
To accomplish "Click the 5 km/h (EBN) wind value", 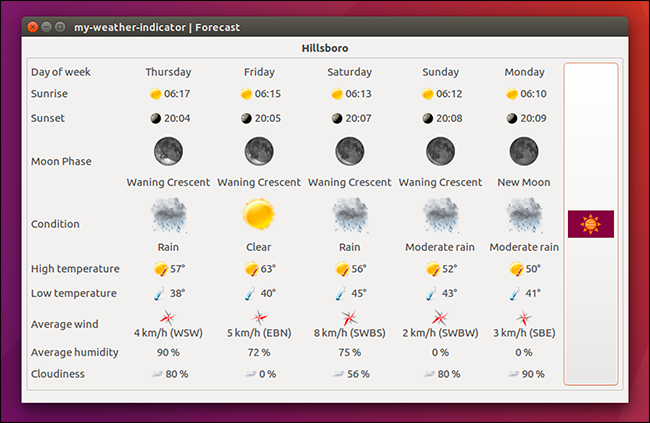I will point(259,333).
